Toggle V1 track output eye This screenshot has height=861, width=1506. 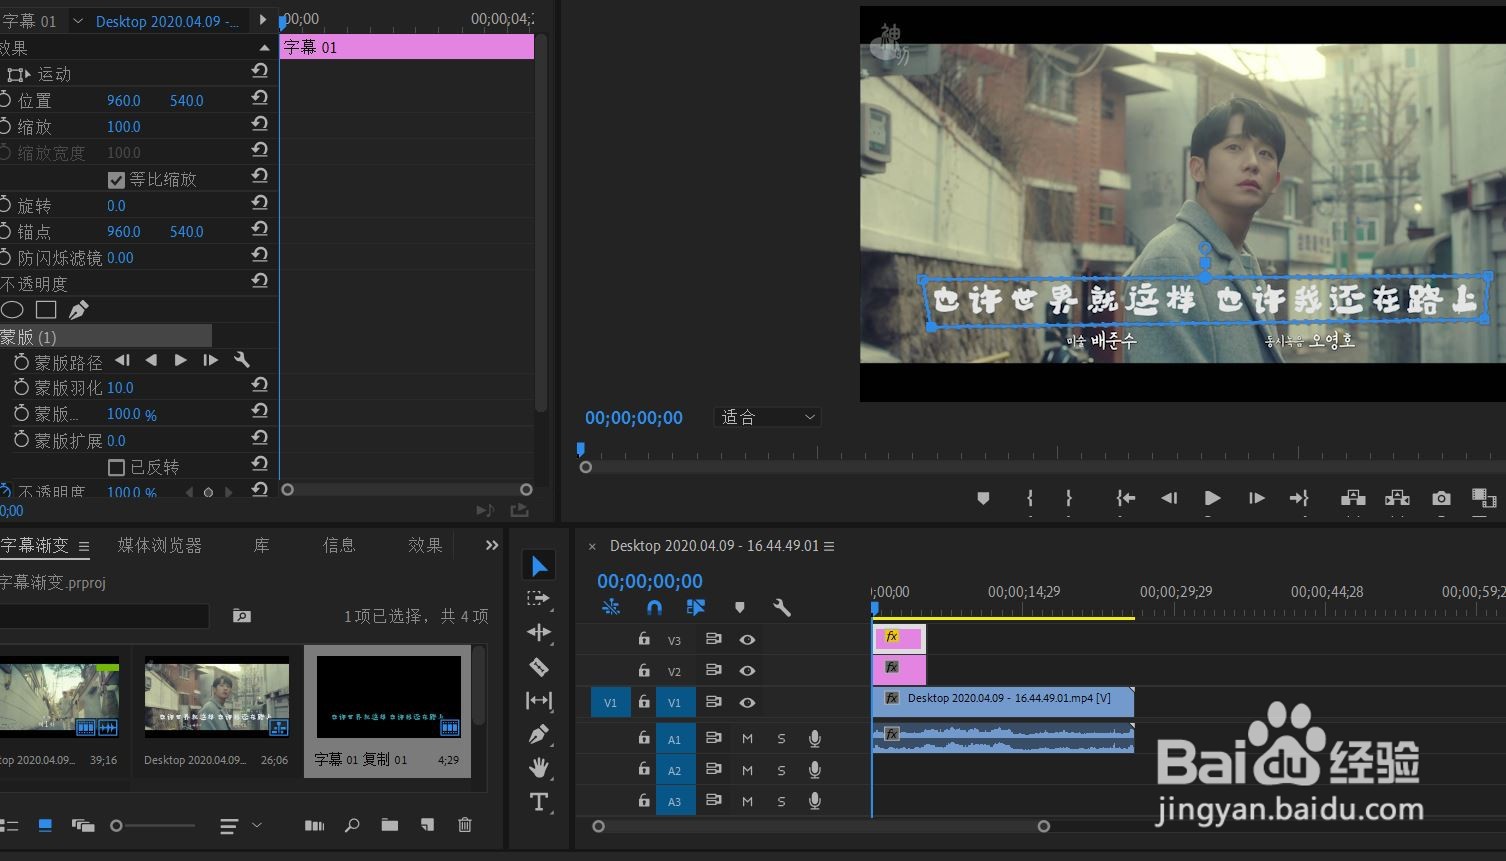(747, 702)
